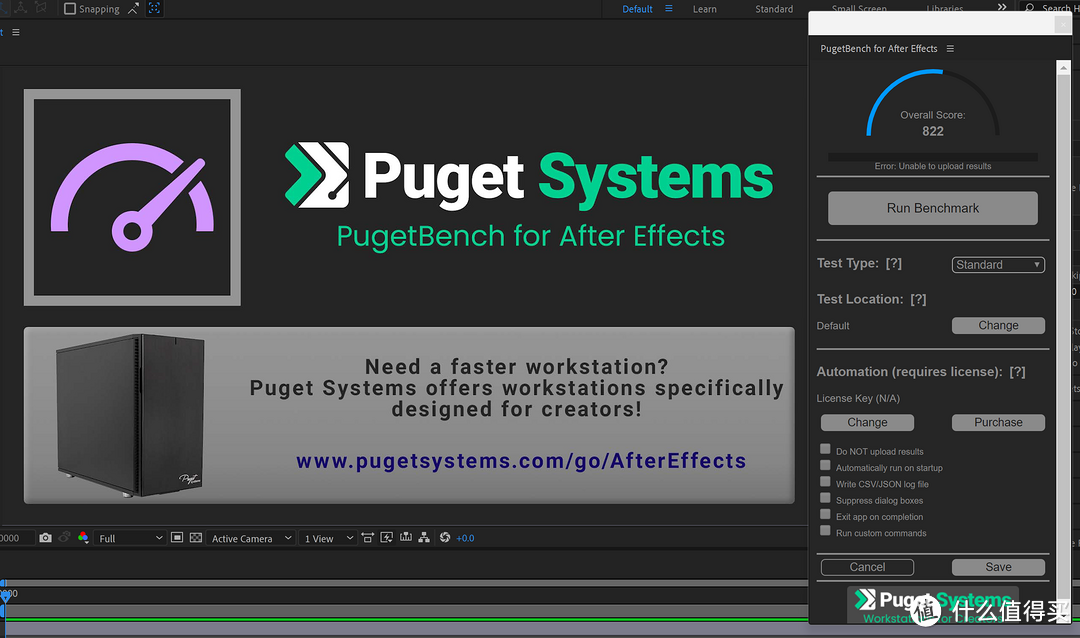Viewport: 1080px width, 638px height.
Task: Click the Test Location [?] help link
Action: [918, 299]
